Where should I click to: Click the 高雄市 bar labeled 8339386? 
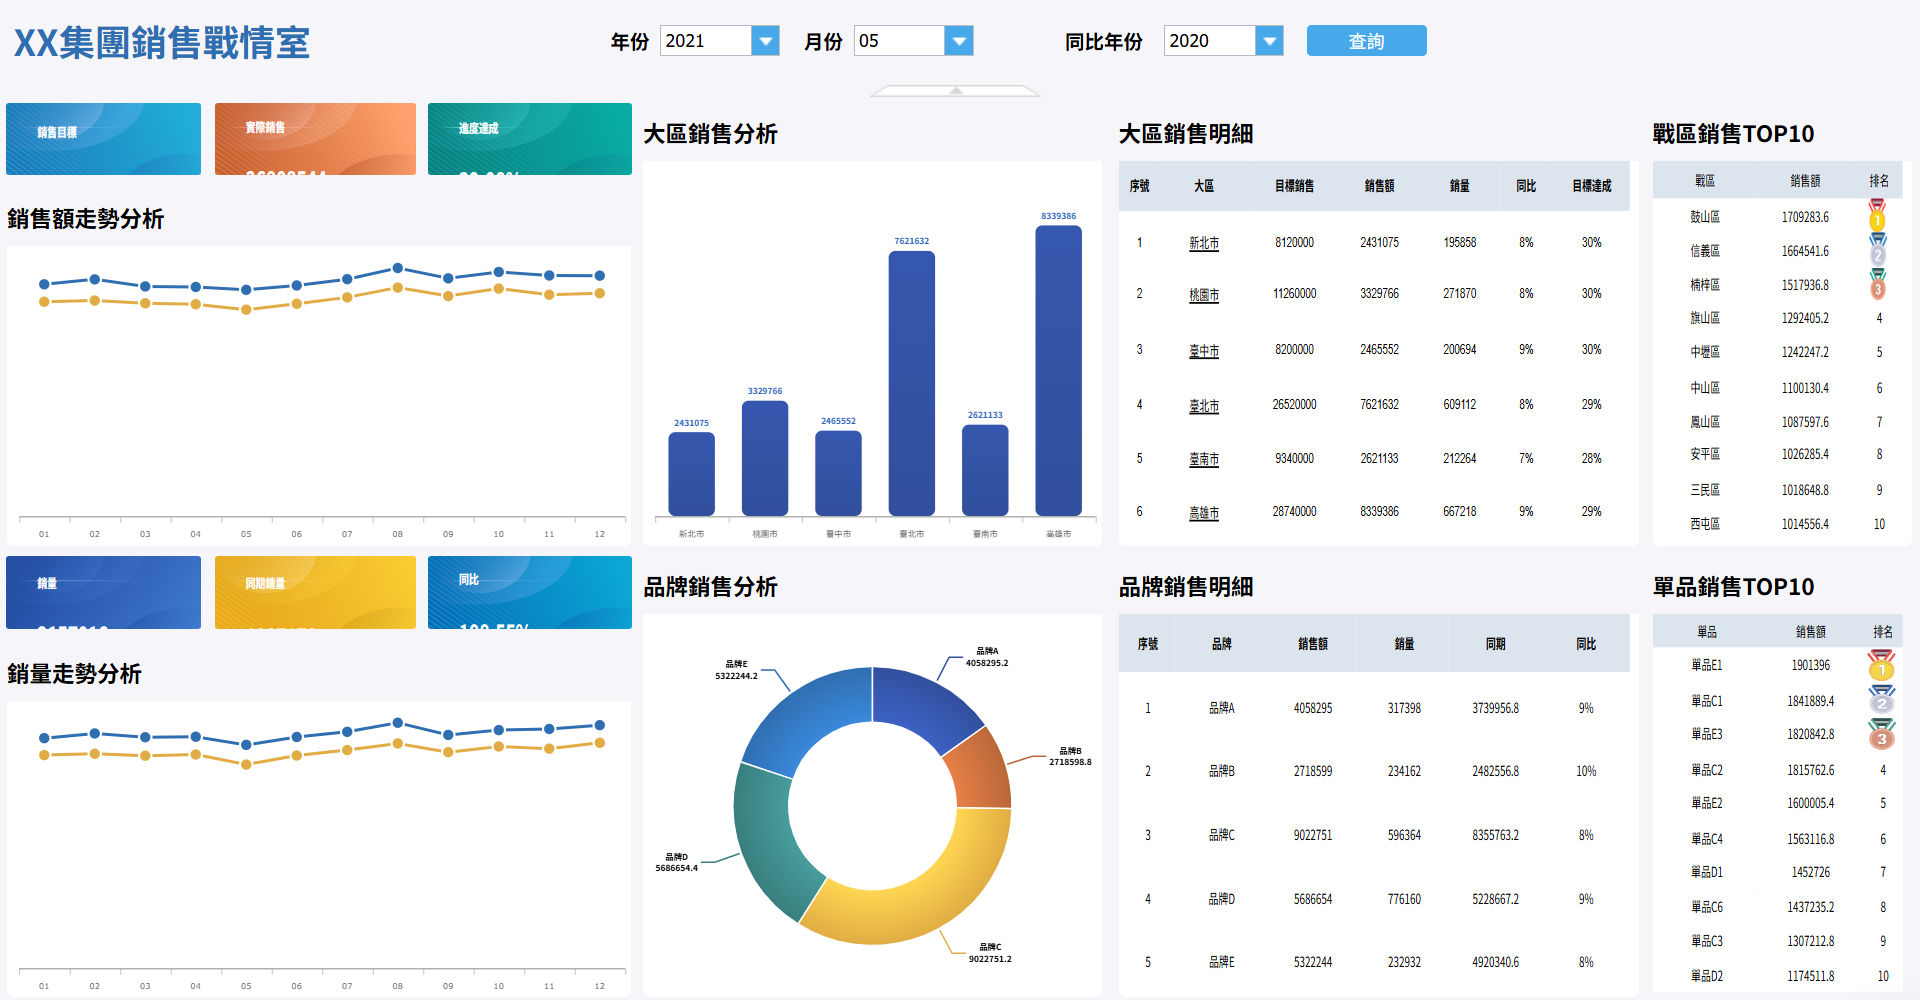1058,371
